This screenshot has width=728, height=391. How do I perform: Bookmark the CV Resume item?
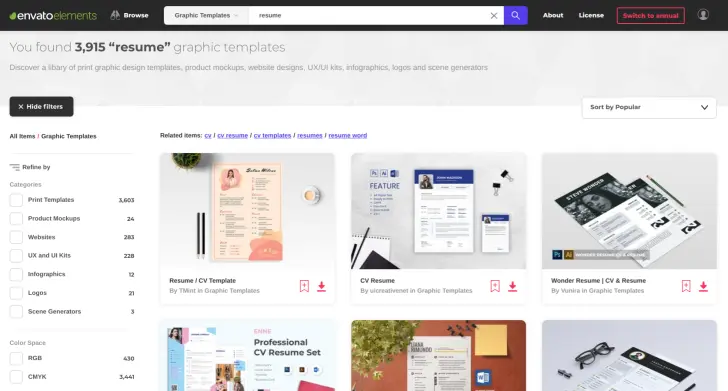pos(495,286)
